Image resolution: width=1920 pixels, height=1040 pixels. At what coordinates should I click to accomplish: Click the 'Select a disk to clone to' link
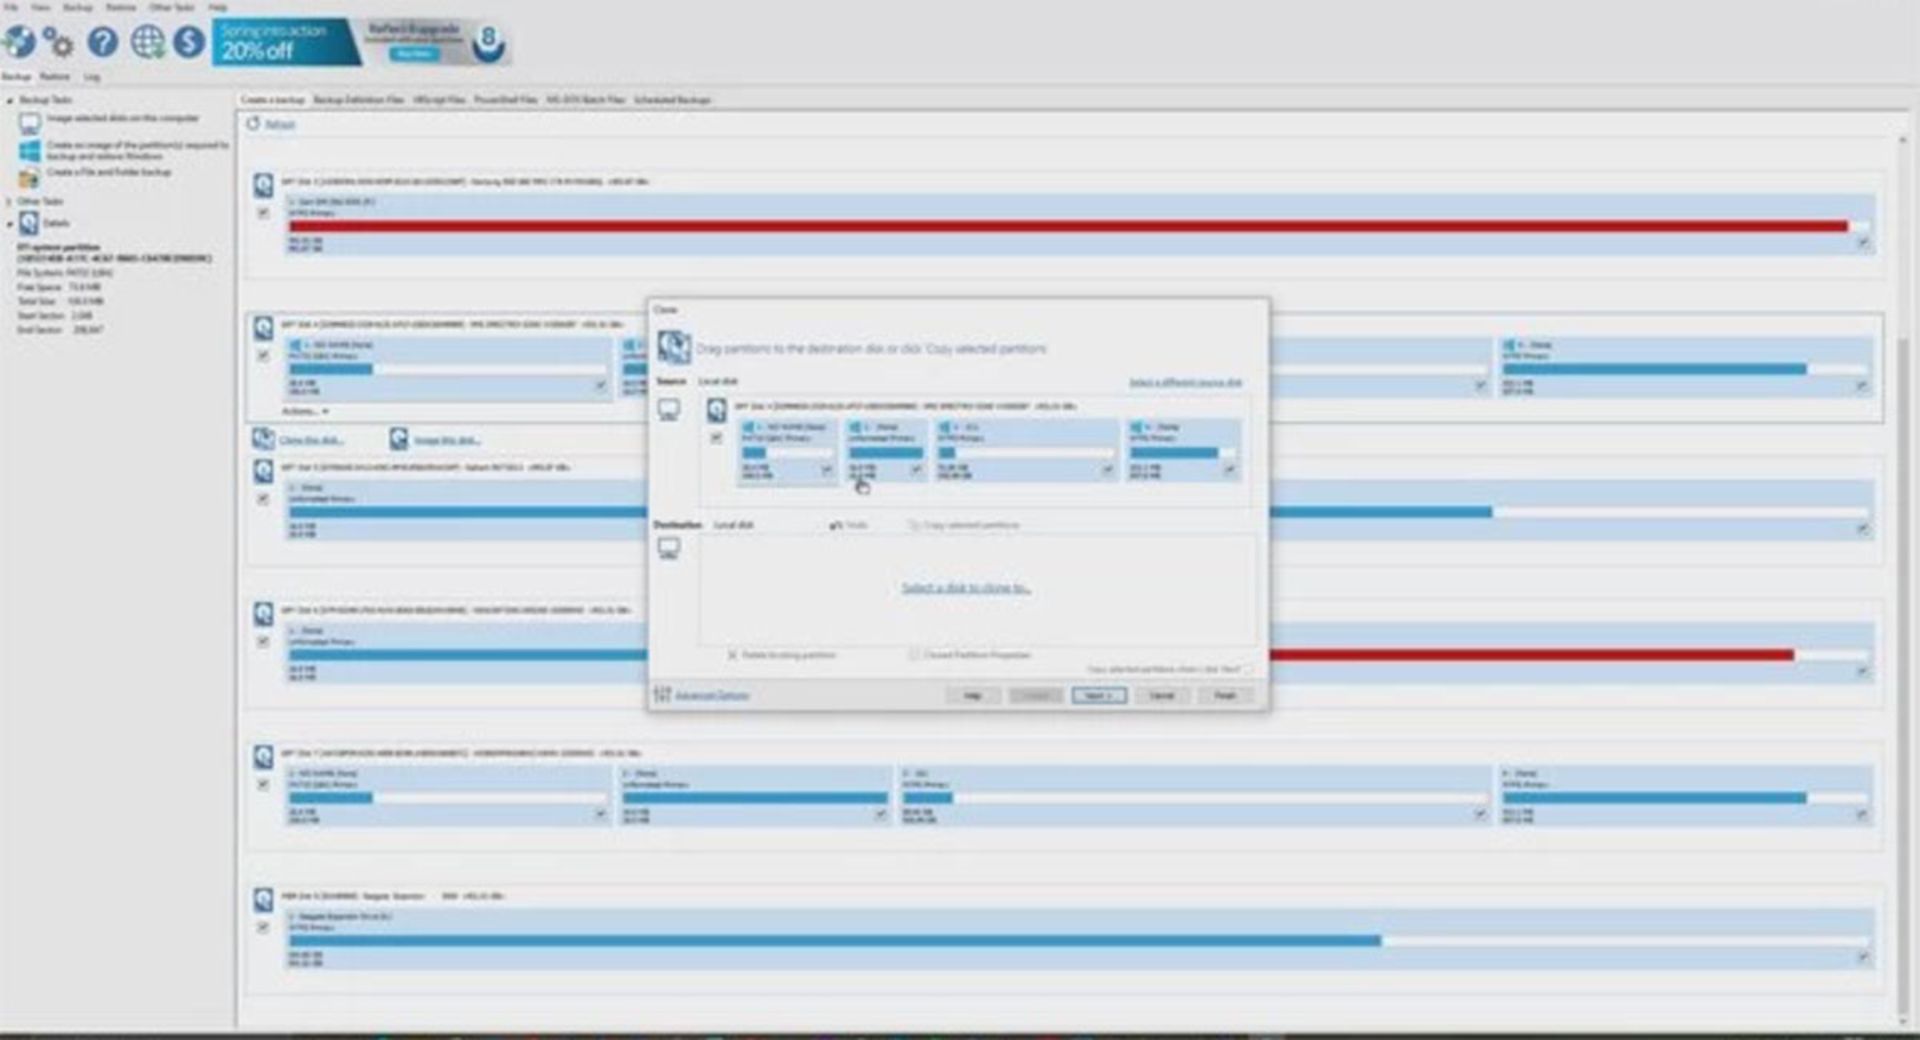(965, 588)
